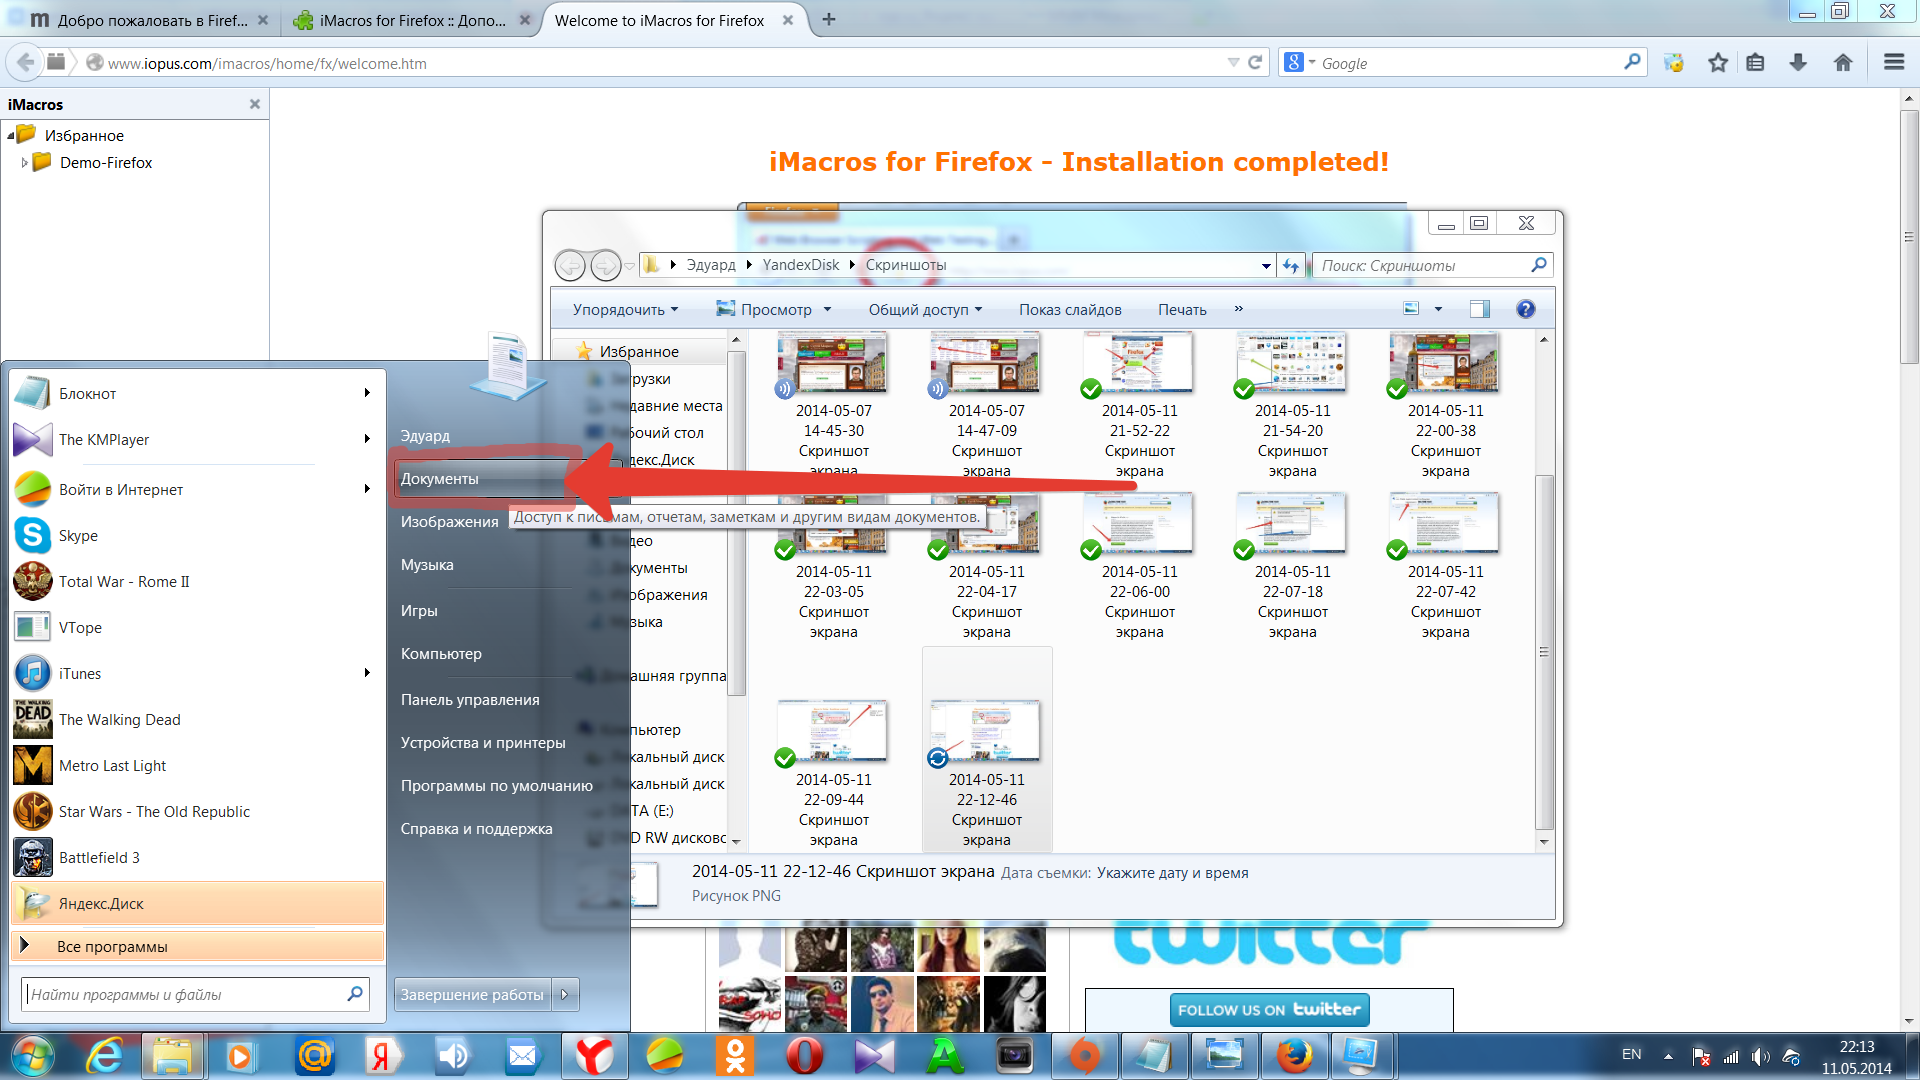
Task: Open Odnoklassniki taskbar icon
Action: coord(734,1056)
